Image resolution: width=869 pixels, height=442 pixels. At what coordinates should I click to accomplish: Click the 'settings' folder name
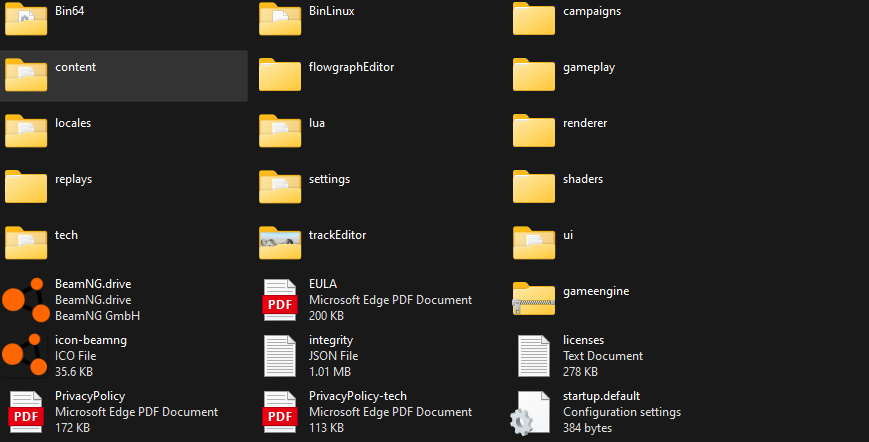(329, 179)
